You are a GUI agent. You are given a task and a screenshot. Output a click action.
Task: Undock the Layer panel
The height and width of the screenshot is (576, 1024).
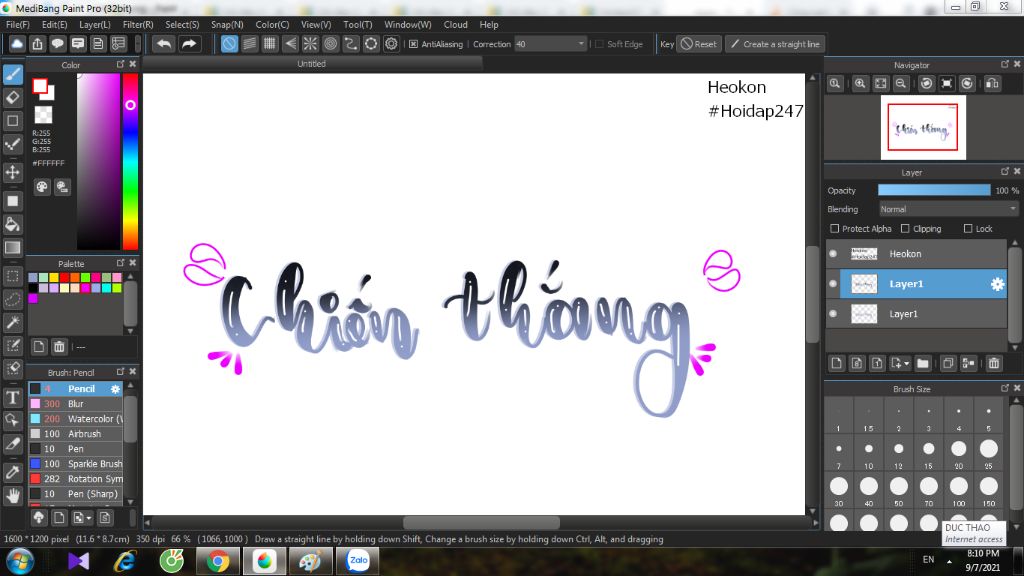click(x=1004, y=171)
